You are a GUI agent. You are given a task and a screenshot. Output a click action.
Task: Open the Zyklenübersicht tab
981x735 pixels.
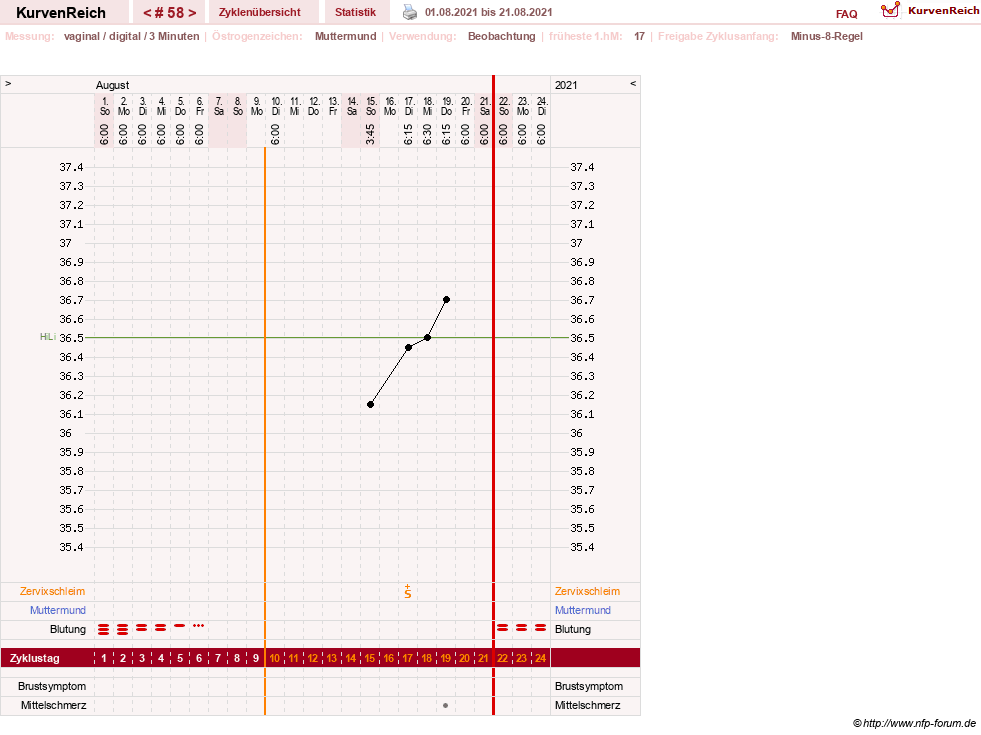pos(260,12)
